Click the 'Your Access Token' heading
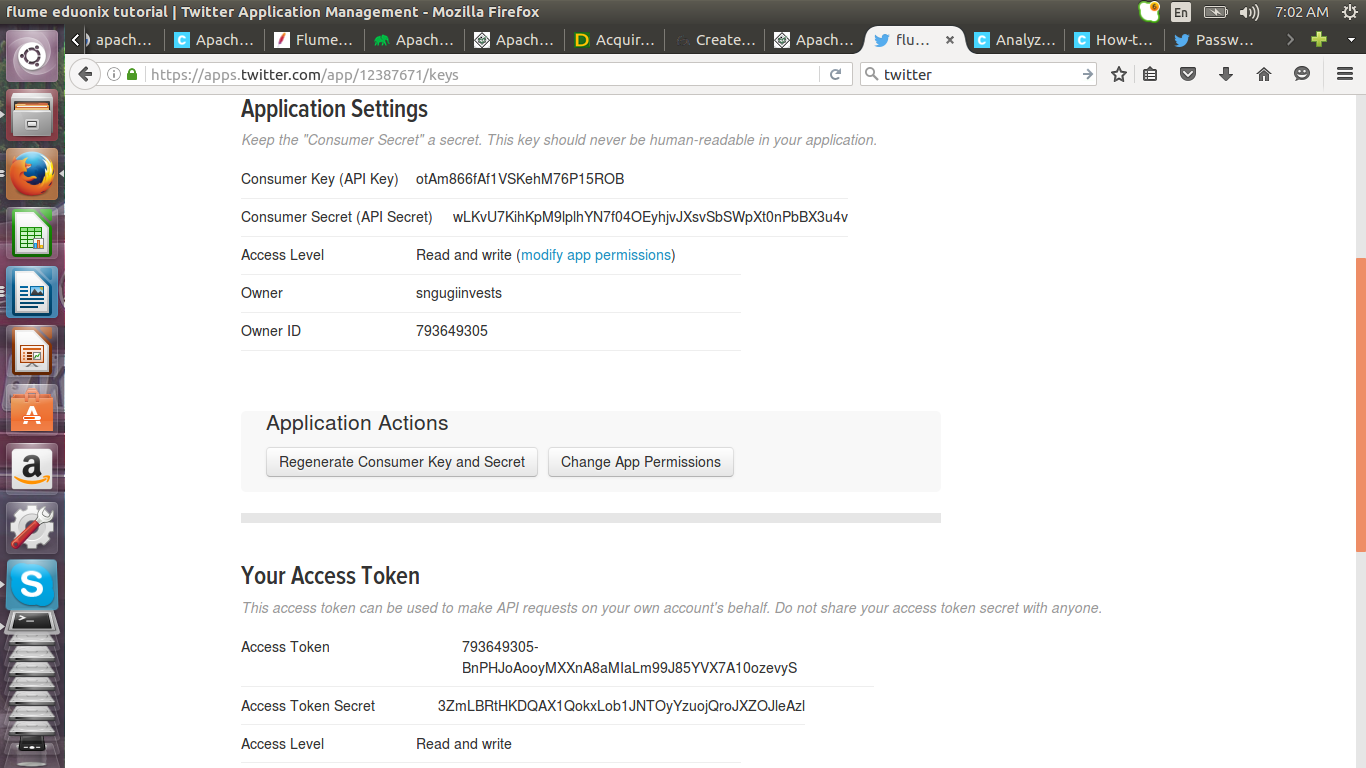The height and width of the screenshot is (768, 1366). 330,576
